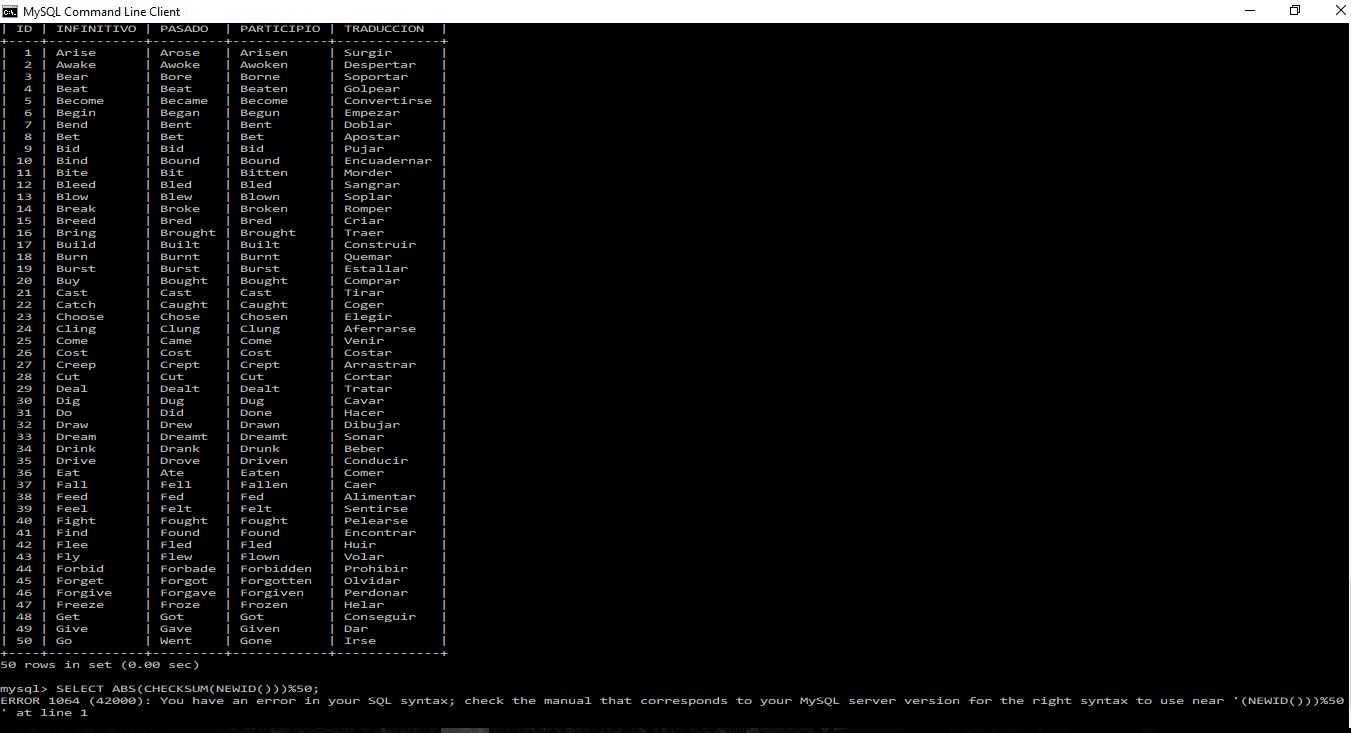This screenshot has width=1351, height=733.
Task: Click the translation 'Estallar'
Action: [x=376, y=269]
